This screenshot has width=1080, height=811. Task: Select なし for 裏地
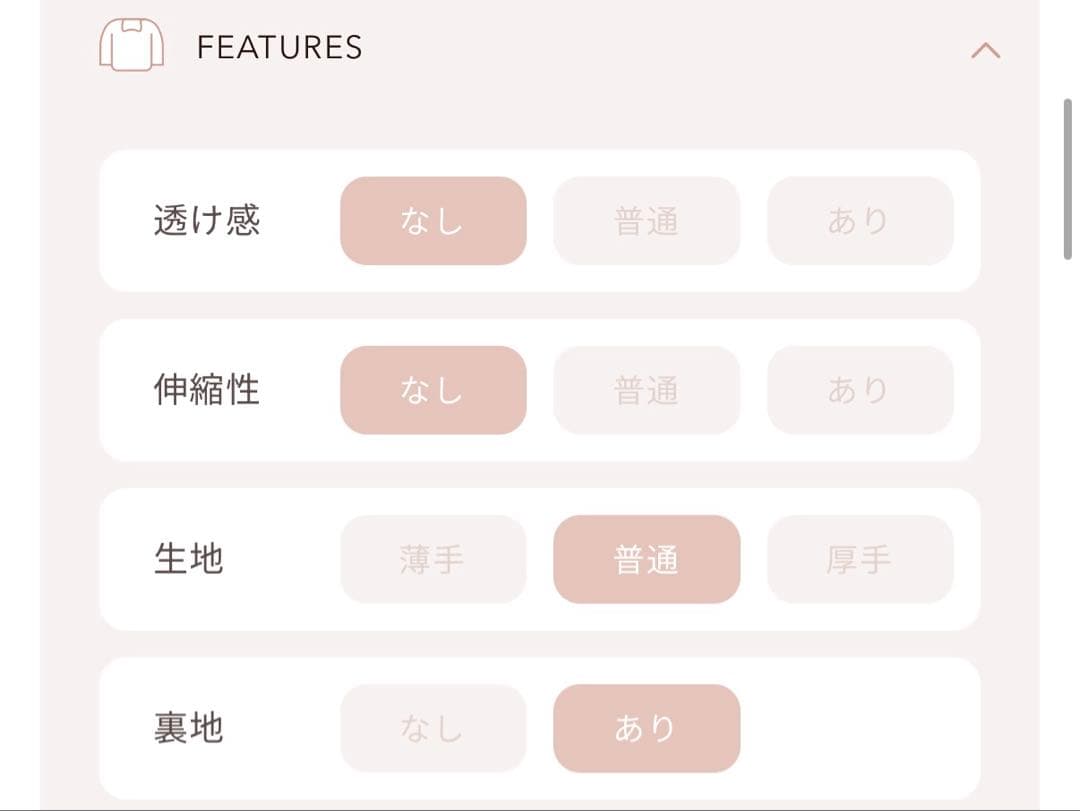[433, 728]
